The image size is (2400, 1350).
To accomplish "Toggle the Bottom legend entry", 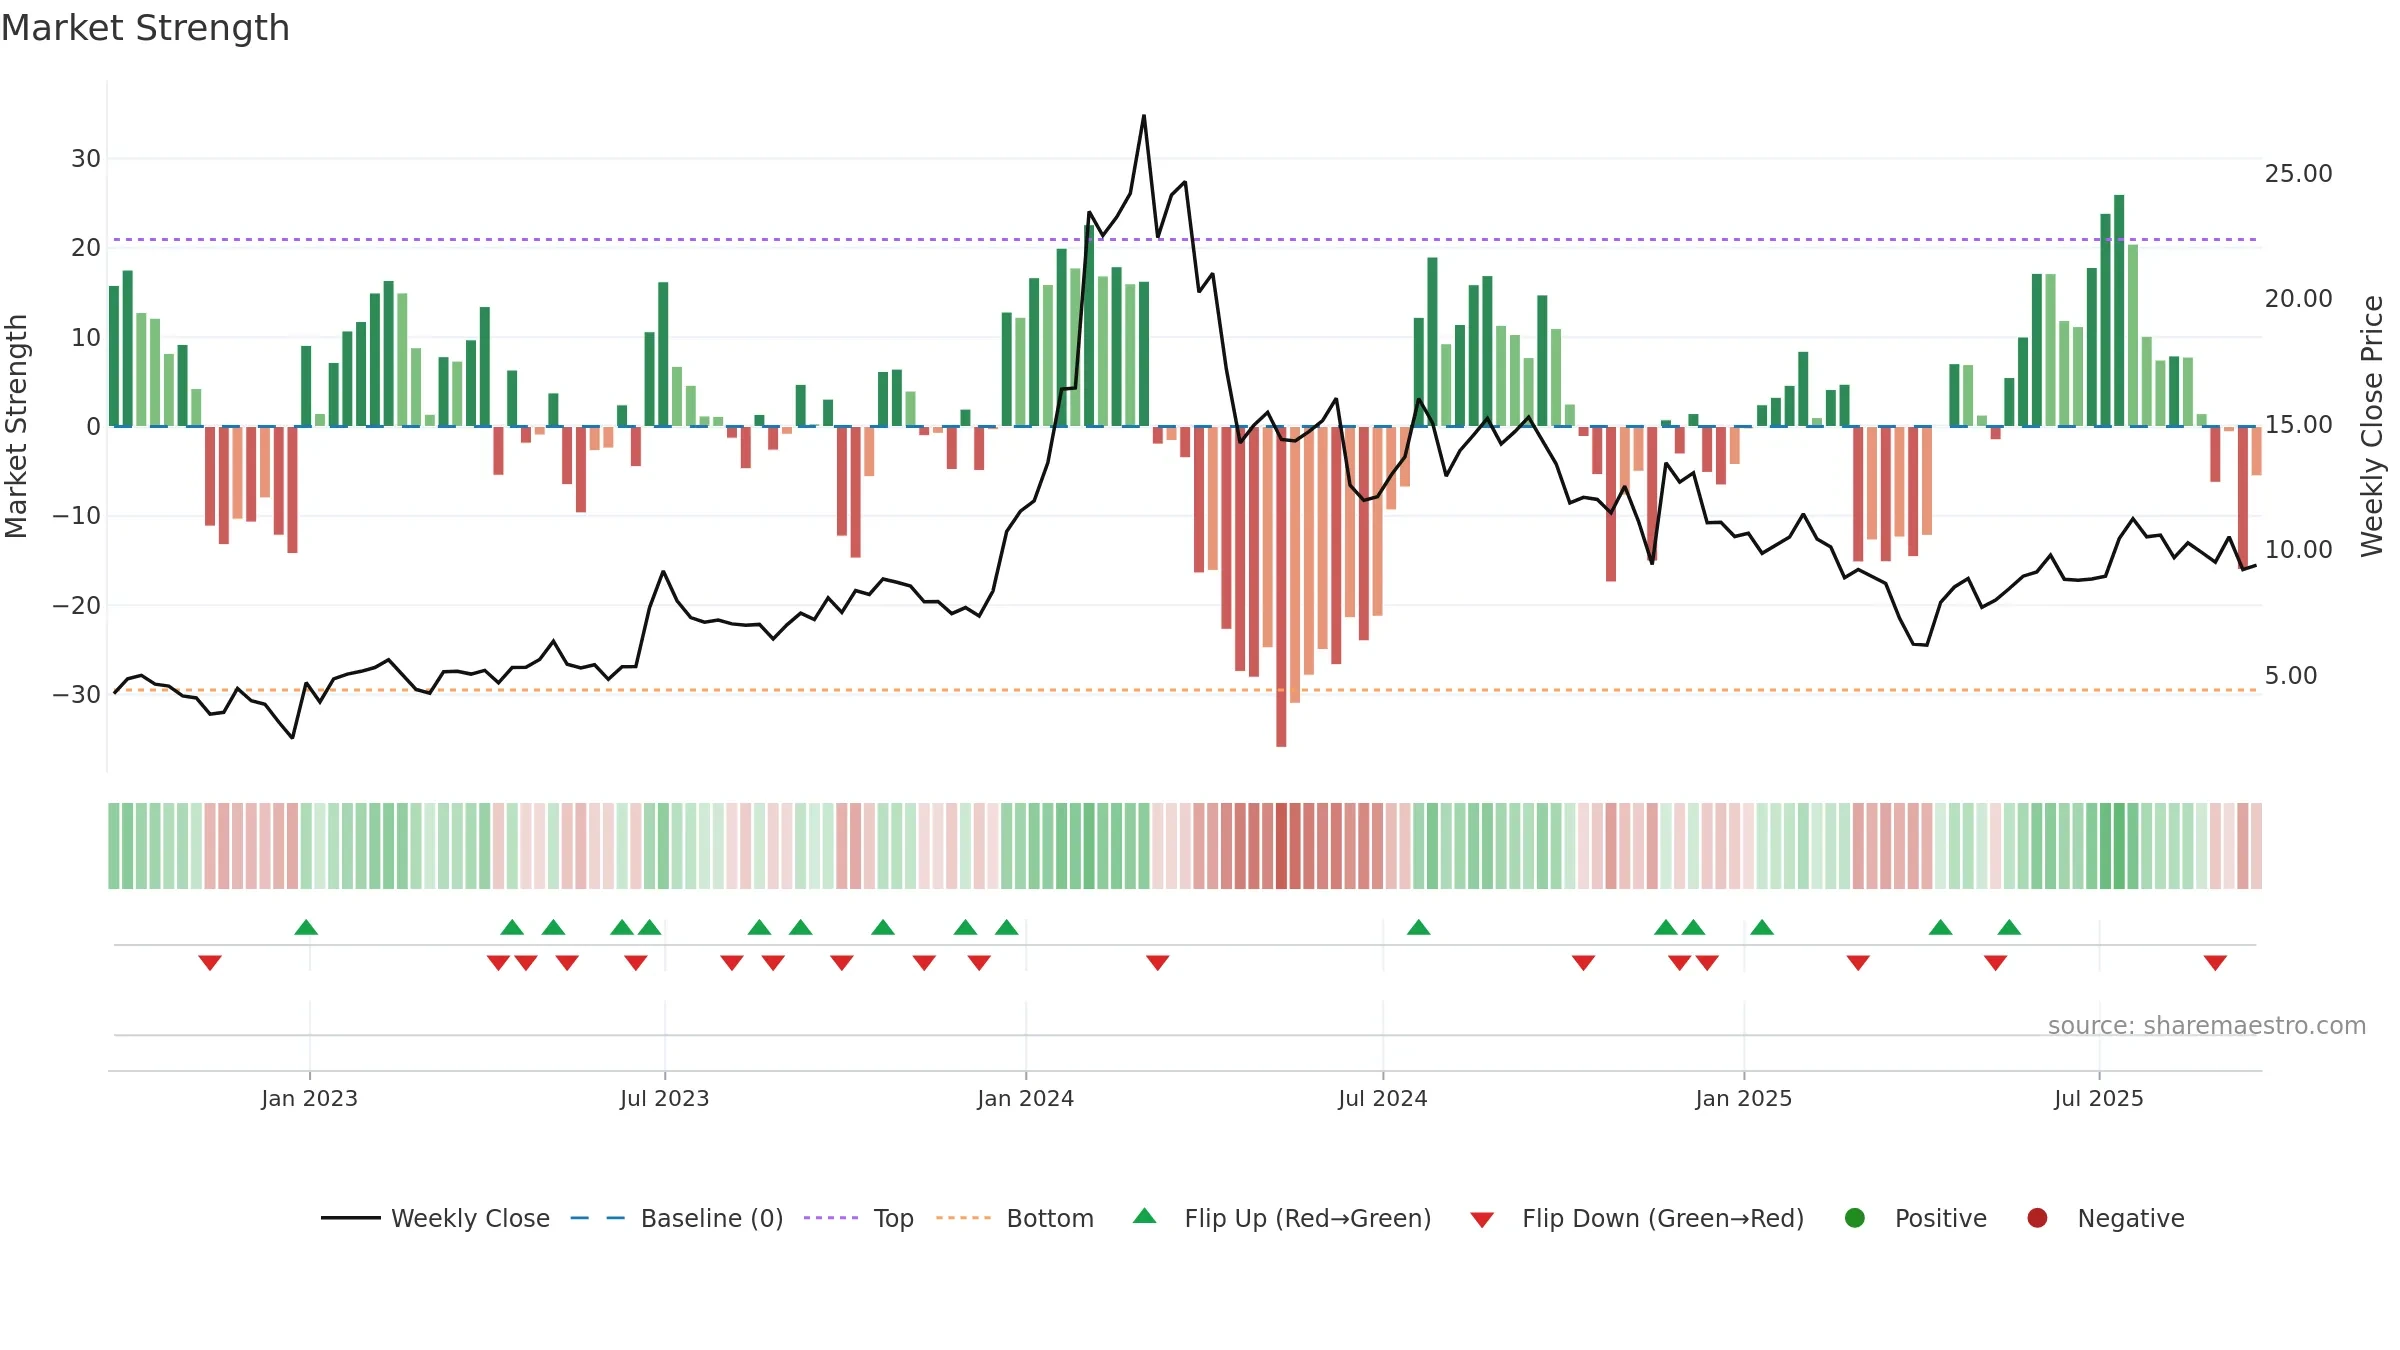I will click(1015, 1218).
